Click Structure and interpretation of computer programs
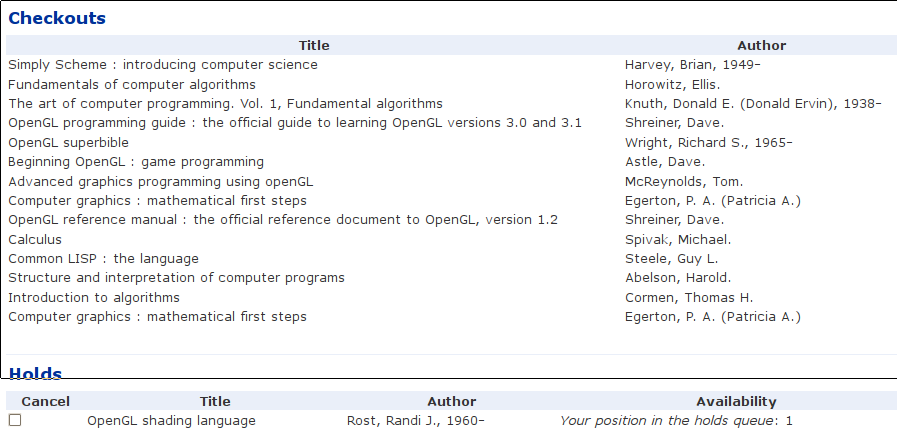 click(177, 278)
